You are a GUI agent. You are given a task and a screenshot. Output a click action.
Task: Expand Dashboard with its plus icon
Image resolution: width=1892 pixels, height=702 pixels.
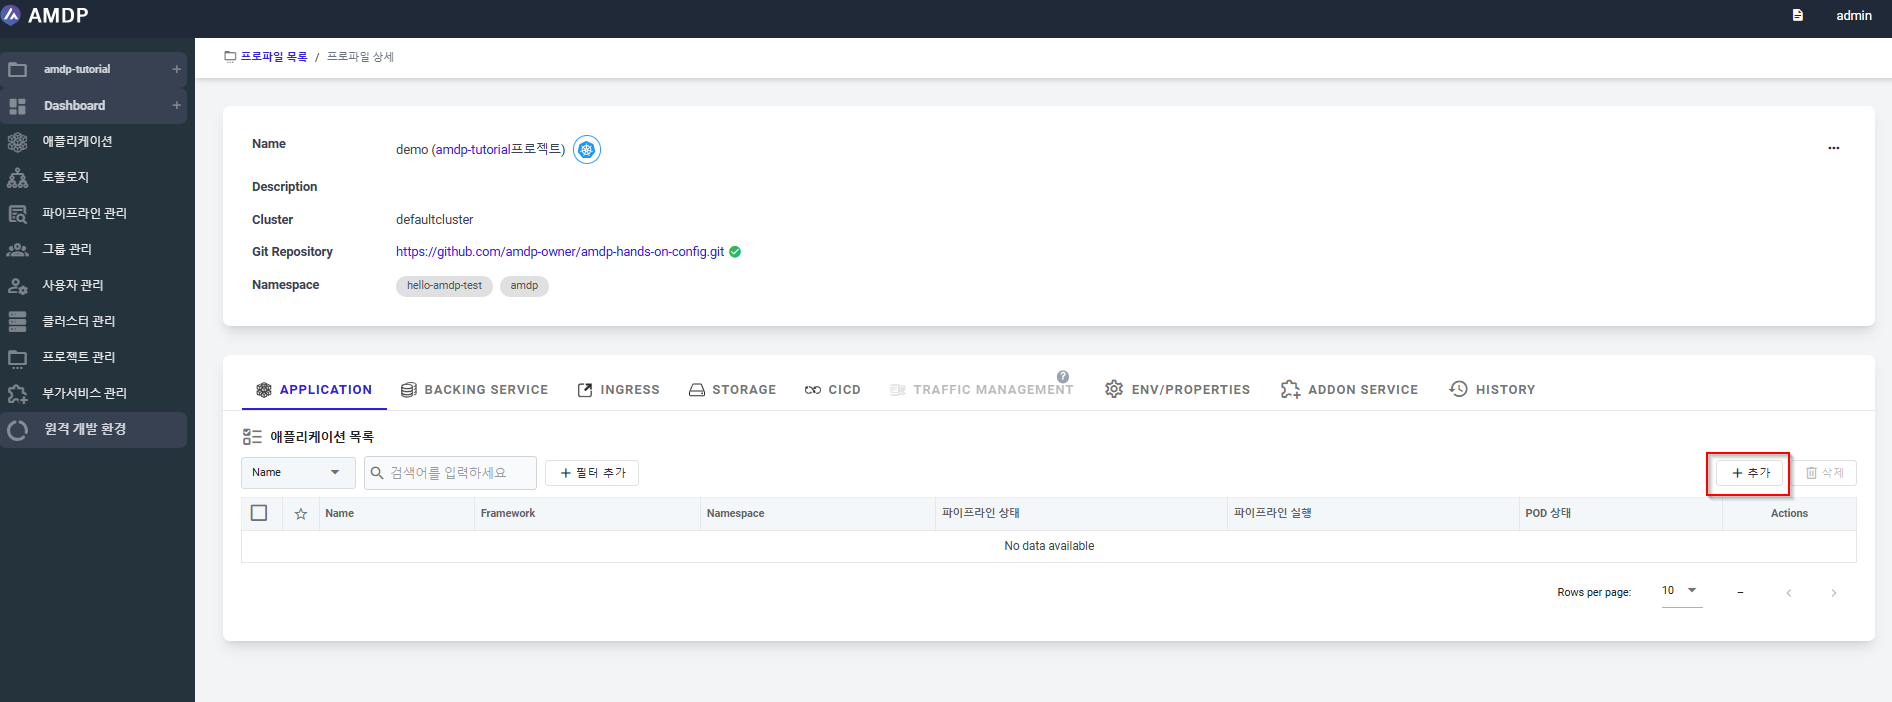[176, 105]
